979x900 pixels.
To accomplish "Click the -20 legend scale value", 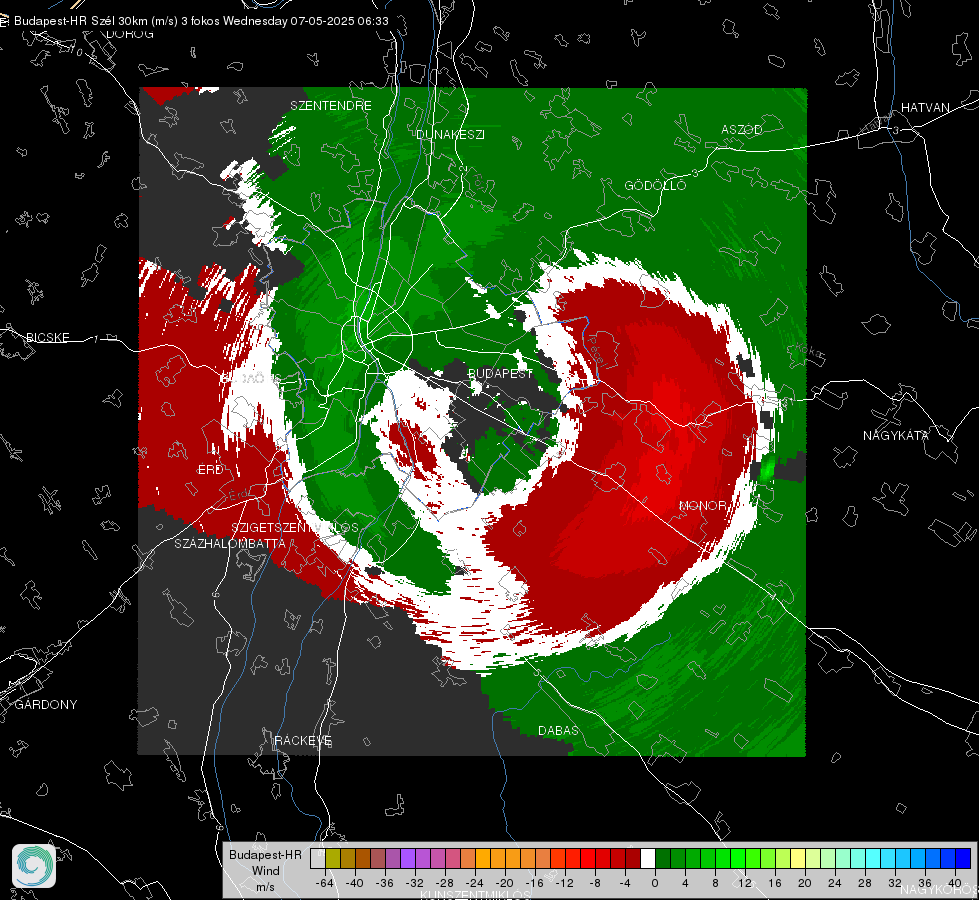I will 504,883.
